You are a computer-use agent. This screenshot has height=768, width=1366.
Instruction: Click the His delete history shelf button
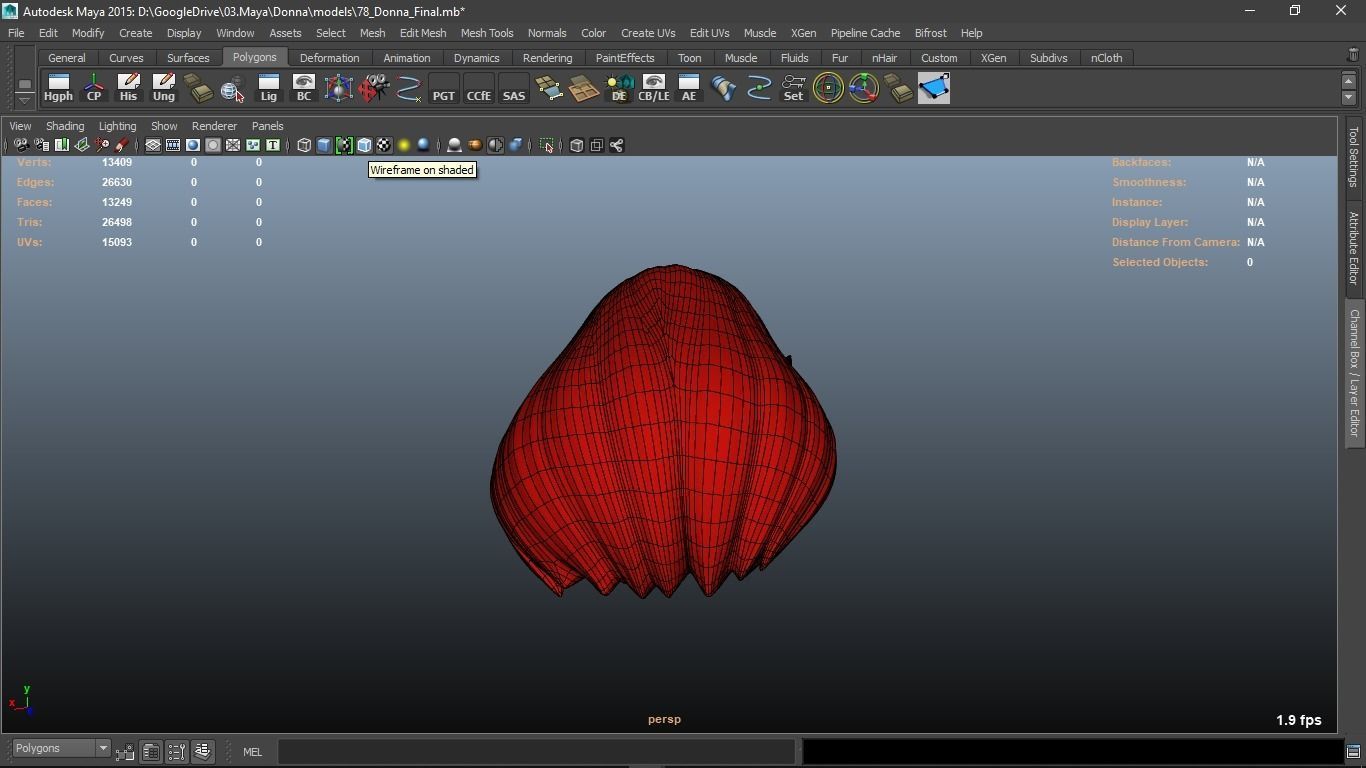128,88
